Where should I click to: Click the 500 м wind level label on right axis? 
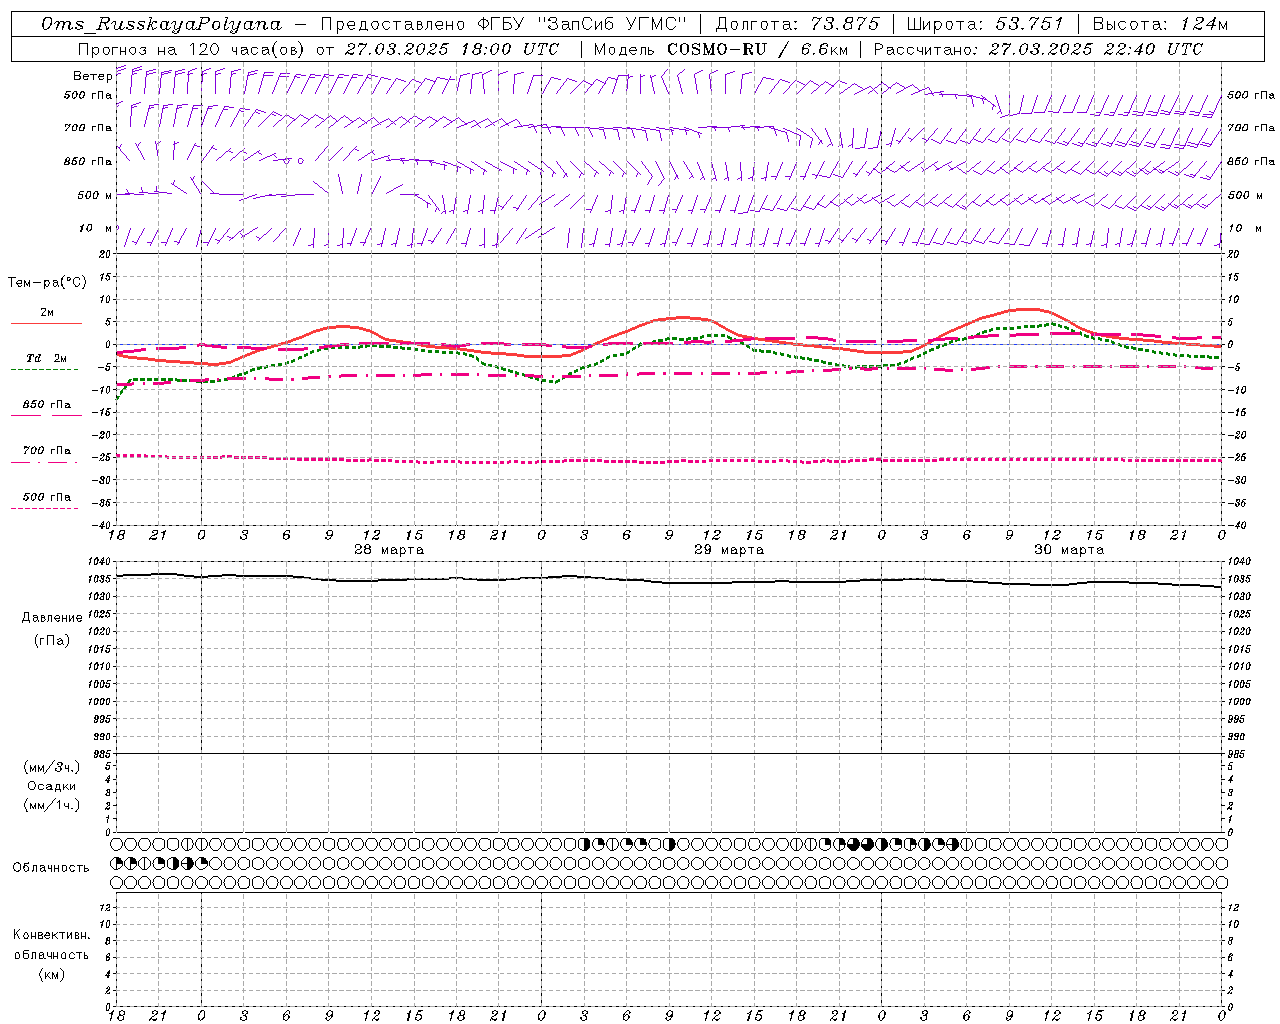[1245, 195]
